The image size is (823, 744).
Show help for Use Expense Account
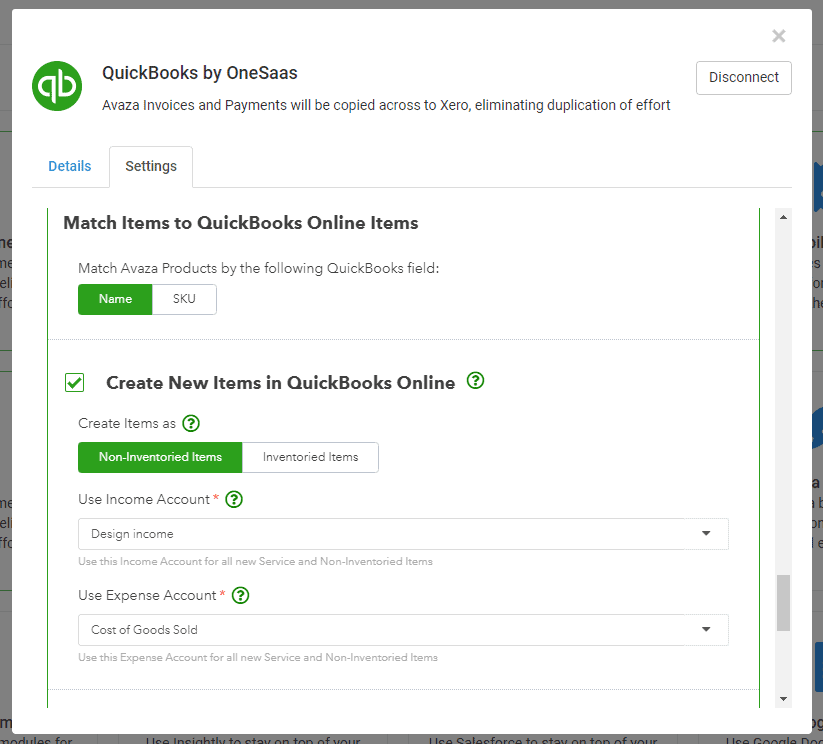pyautogui.click(x=240, y=595)
